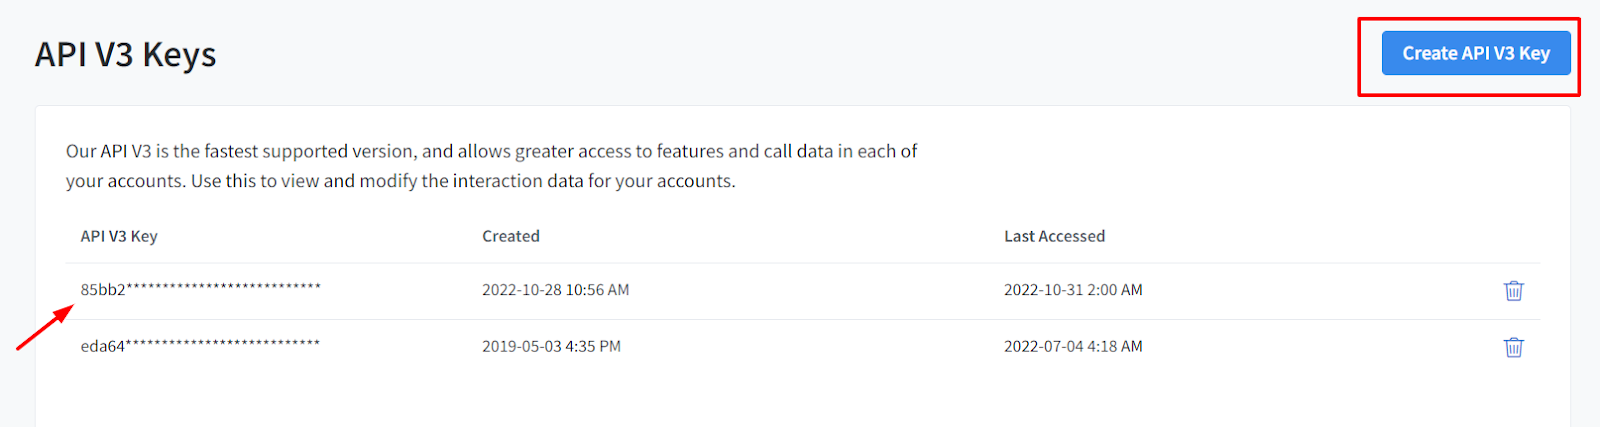This screenshot has height=427, width=1600.
Task: Click the Last Accessed column header
Action: tap(1054, 236)
